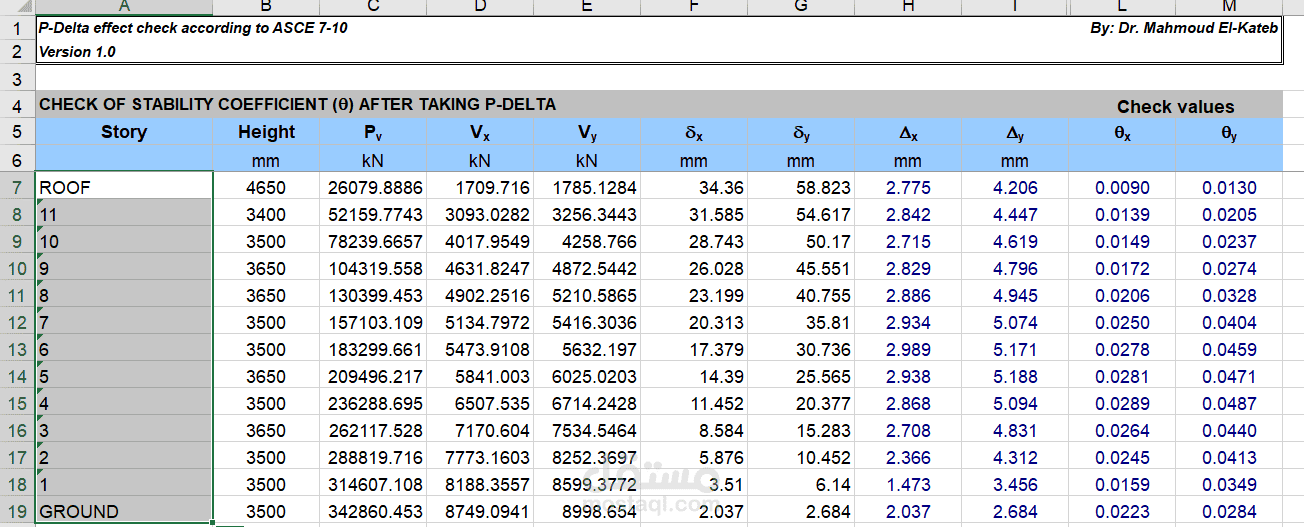Select the Check values label cell
Image resolution: width=1304 pixels, height=527 pixels.
[1175, 106]
